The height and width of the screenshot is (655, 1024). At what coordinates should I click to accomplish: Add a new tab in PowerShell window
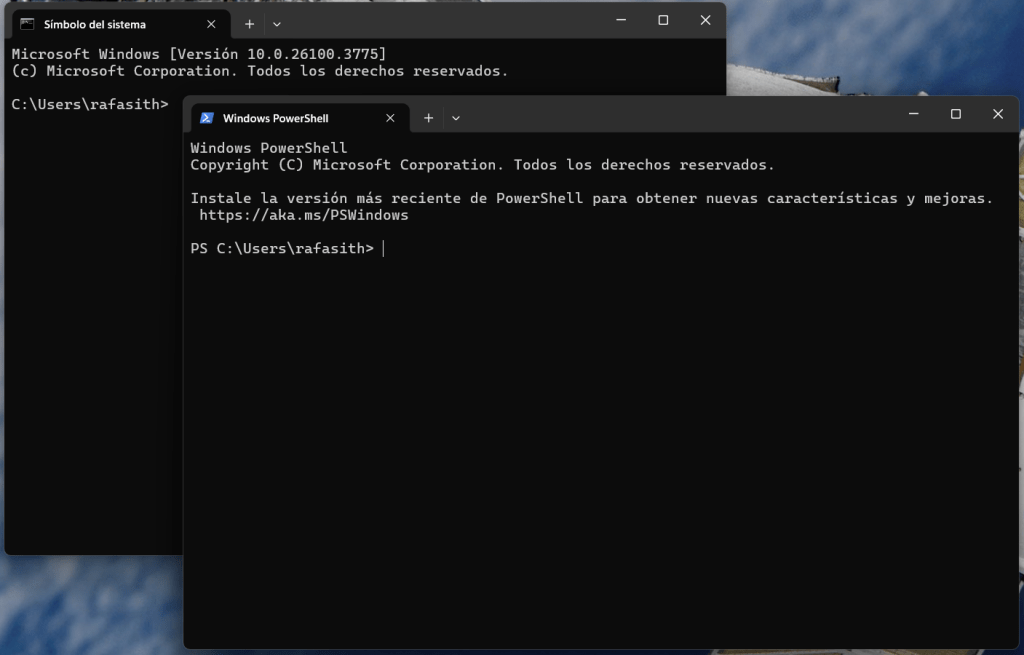click(x=428, y=118)
